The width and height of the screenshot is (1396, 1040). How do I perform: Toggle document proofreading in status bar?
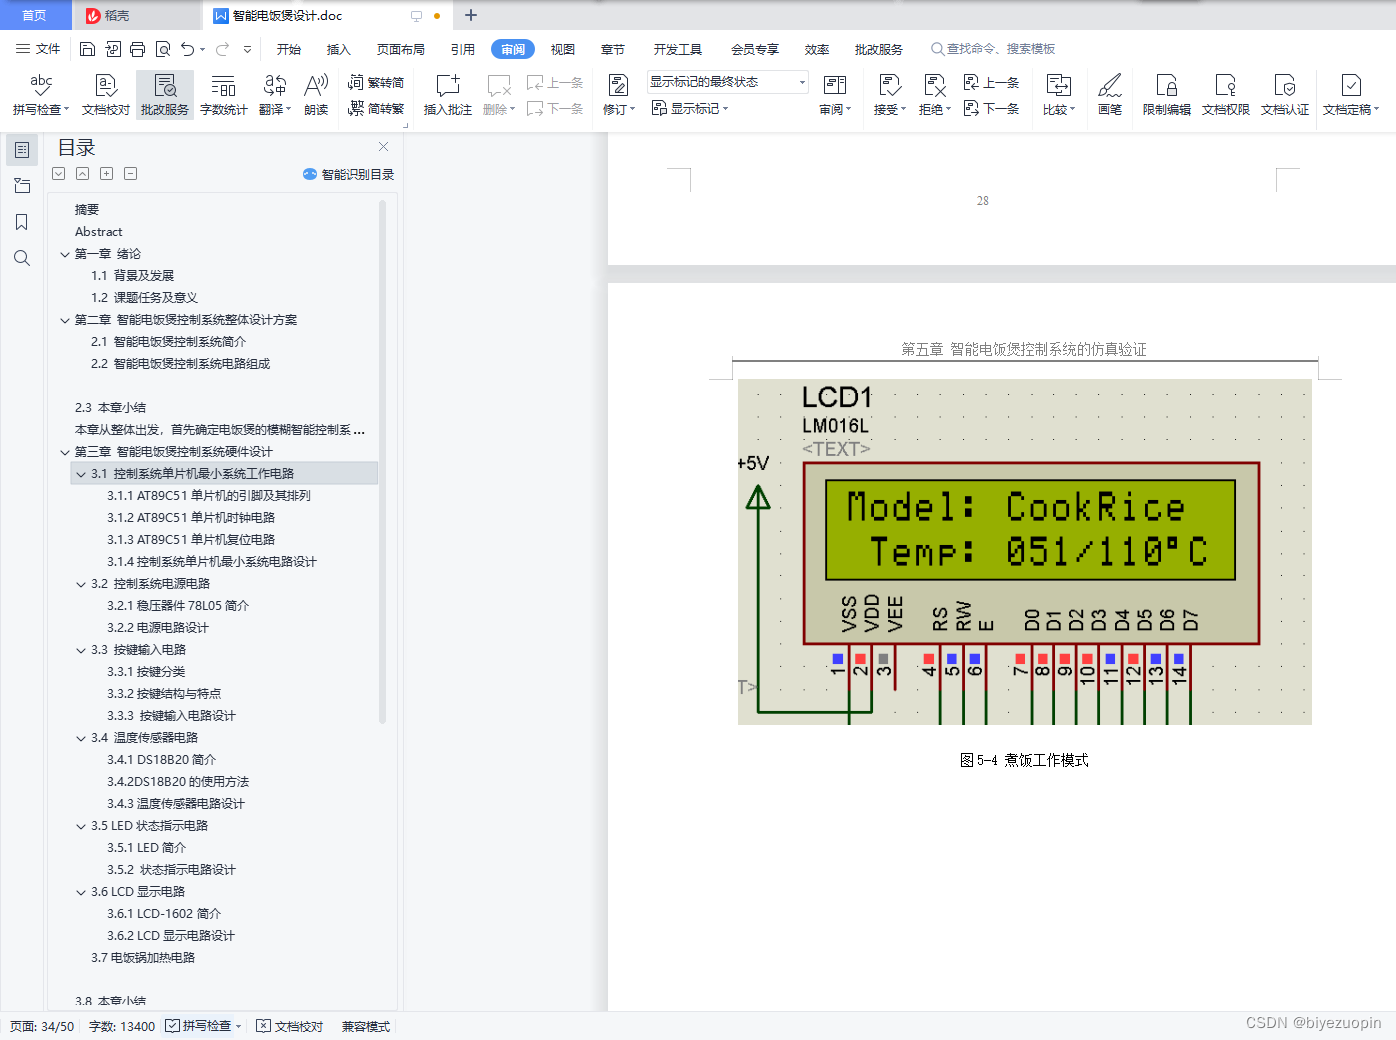(290, 1026)
